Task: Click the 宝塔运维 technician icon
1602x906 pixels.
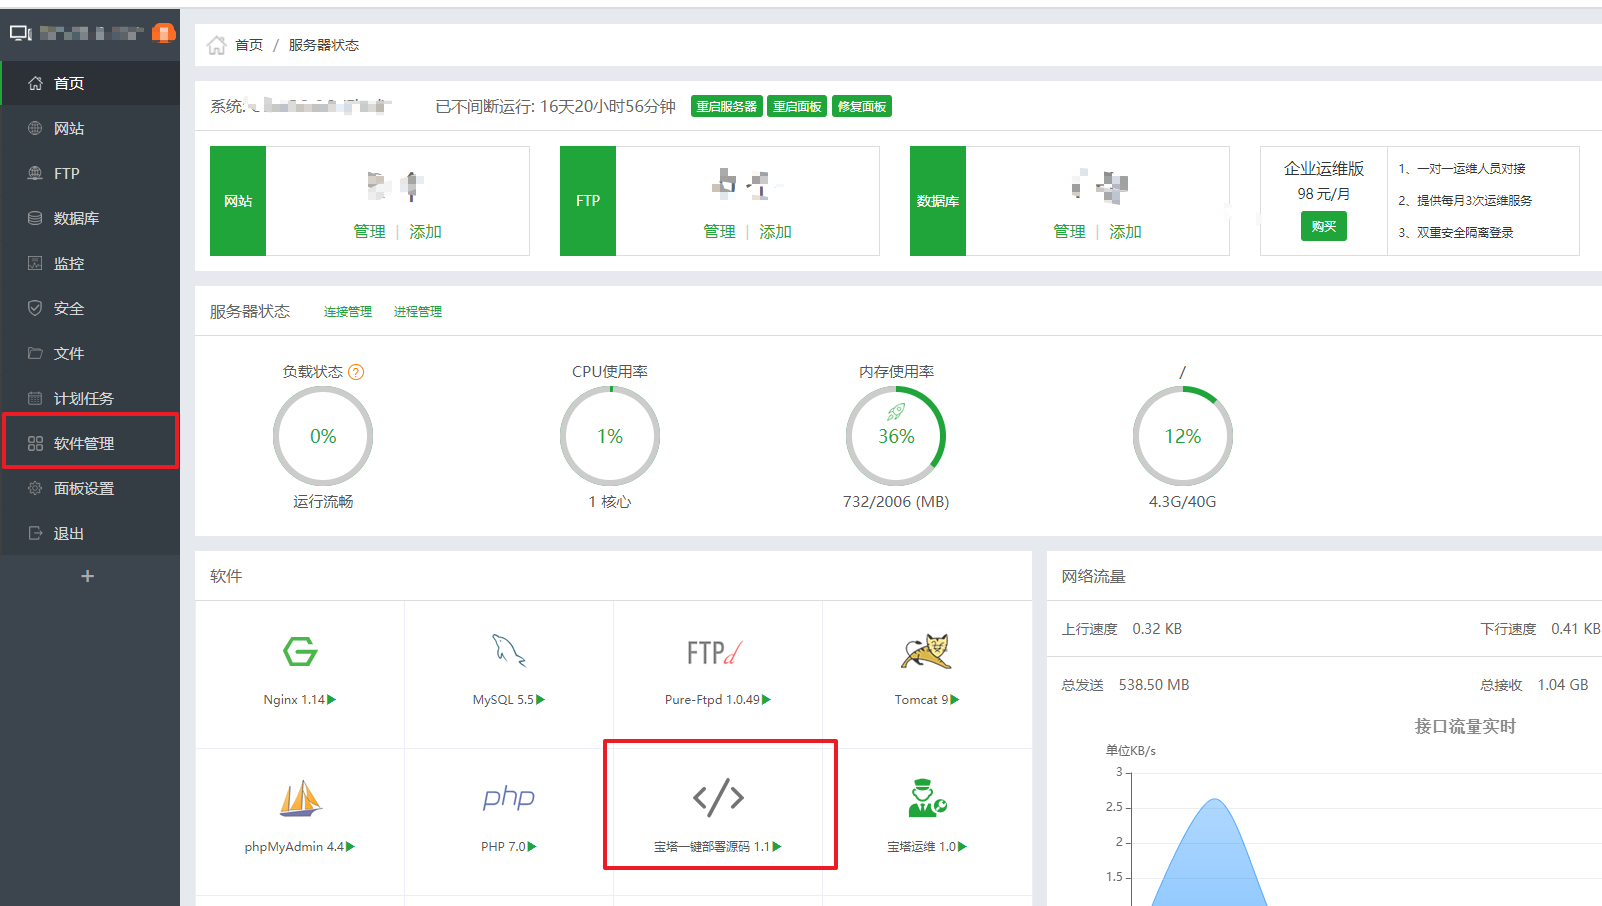Action: coord(927,797)
